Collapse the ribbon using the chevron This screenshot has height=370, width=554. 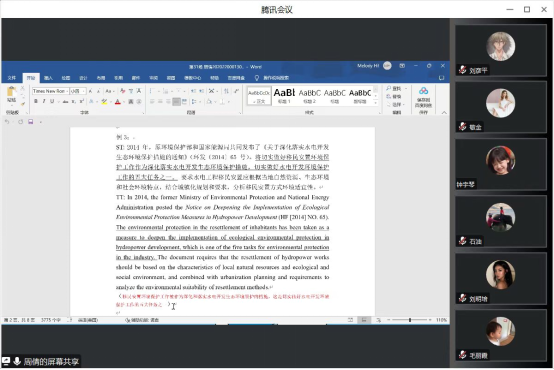444,112
